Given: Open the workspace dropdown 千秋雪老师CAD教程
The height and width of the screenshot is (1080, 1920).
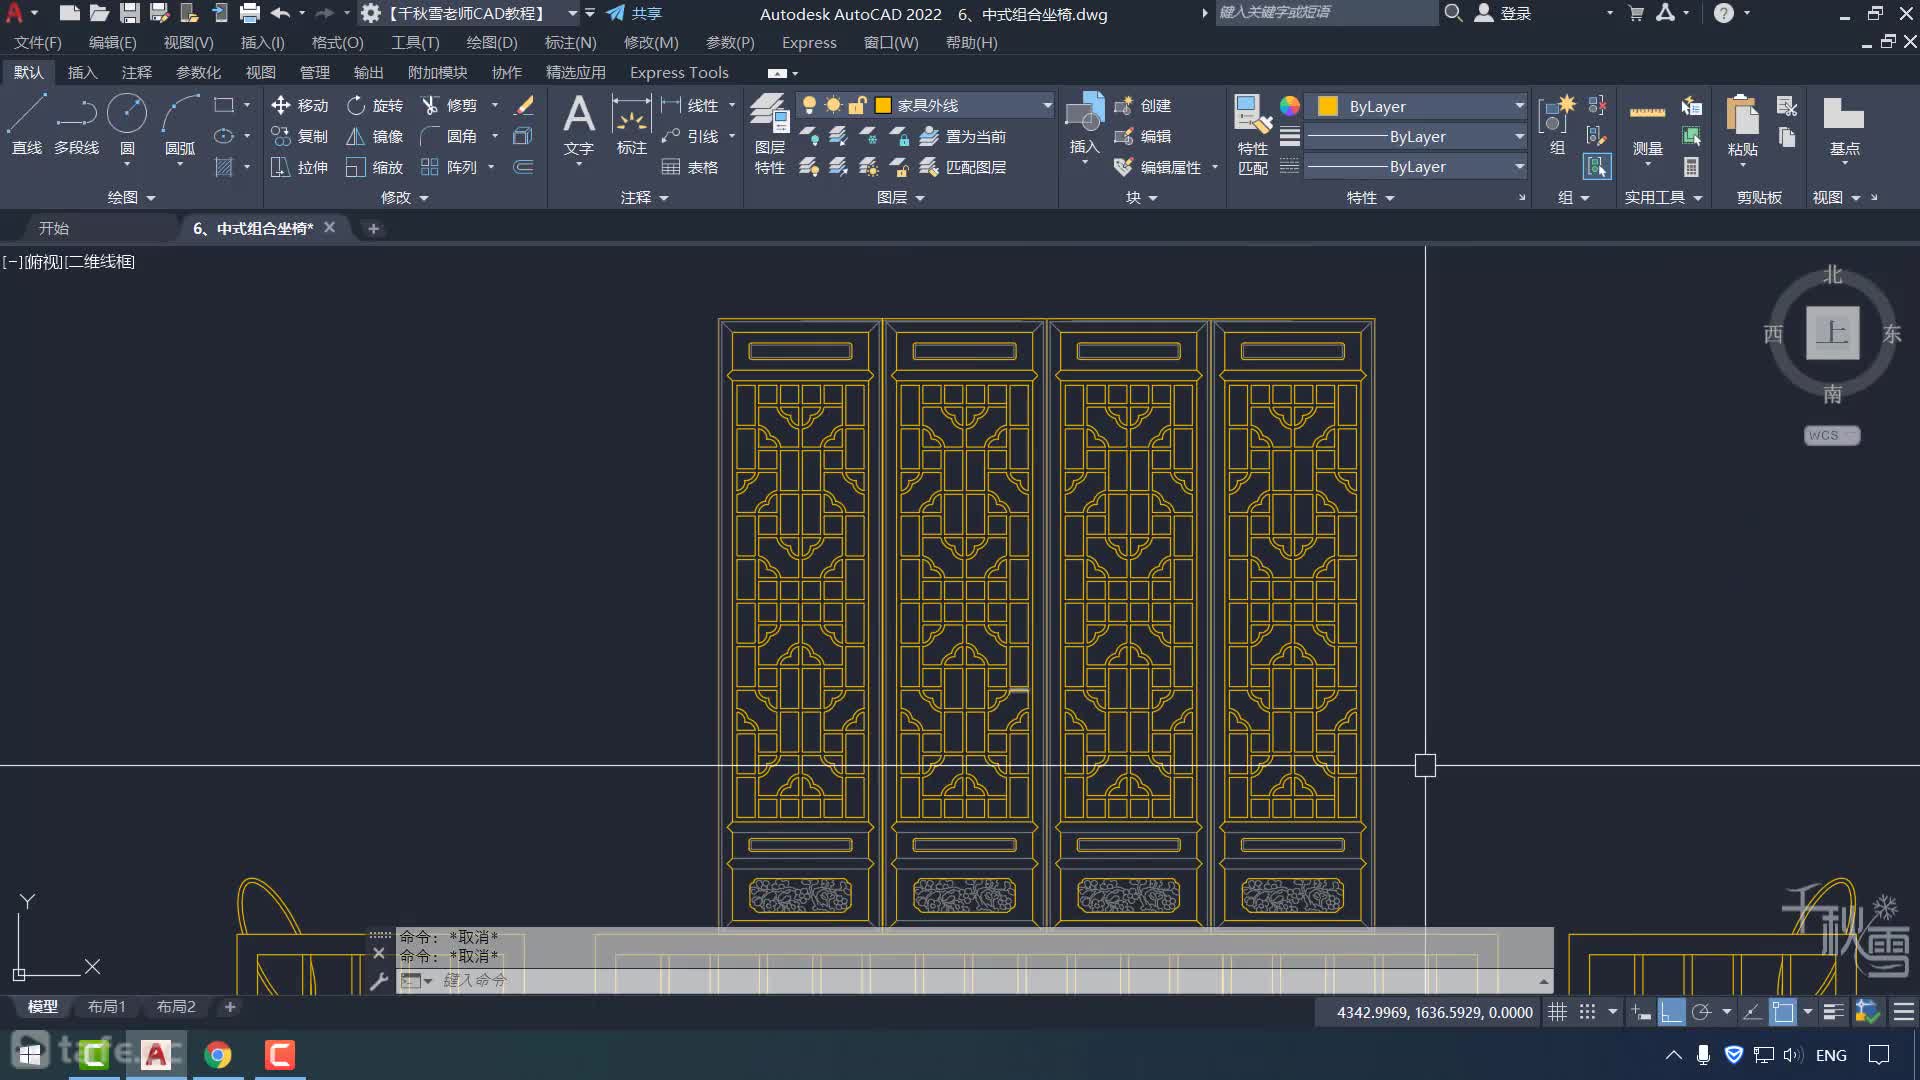Looking at the screenshot, I should coord(470,13).
